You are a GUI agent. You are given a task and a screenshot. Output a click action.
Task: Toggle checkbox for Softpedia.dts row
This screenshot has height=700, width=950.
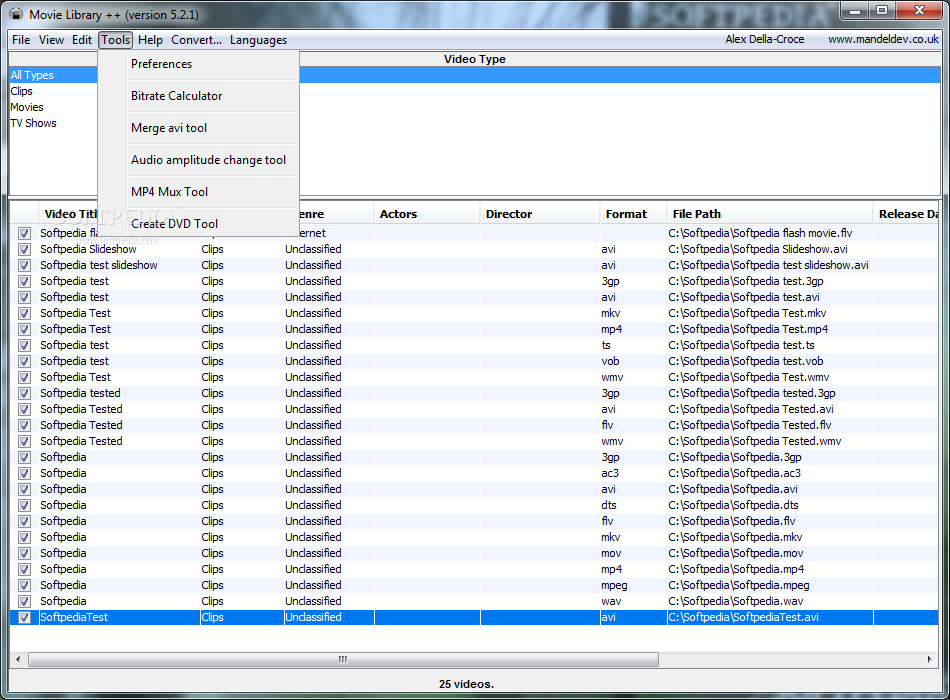click(24, 505)
